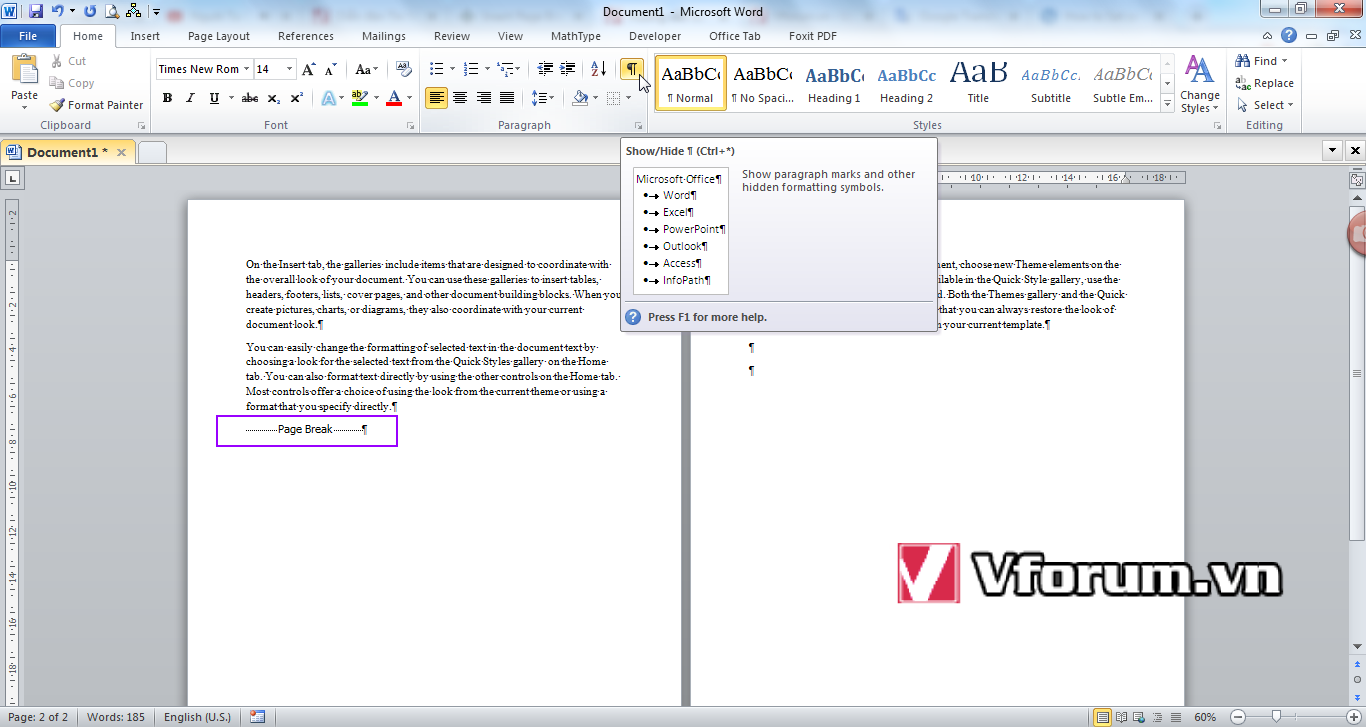Click the macro recording icon in status bar
The width and height of the screenshot is (1366, 727).
click(x=257, y=717)
